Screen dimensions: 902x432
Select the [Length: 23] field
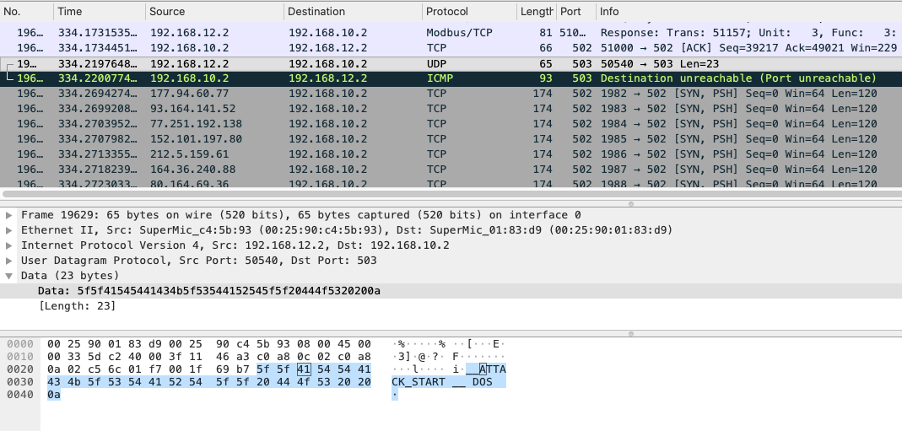[x=73, y=305]
